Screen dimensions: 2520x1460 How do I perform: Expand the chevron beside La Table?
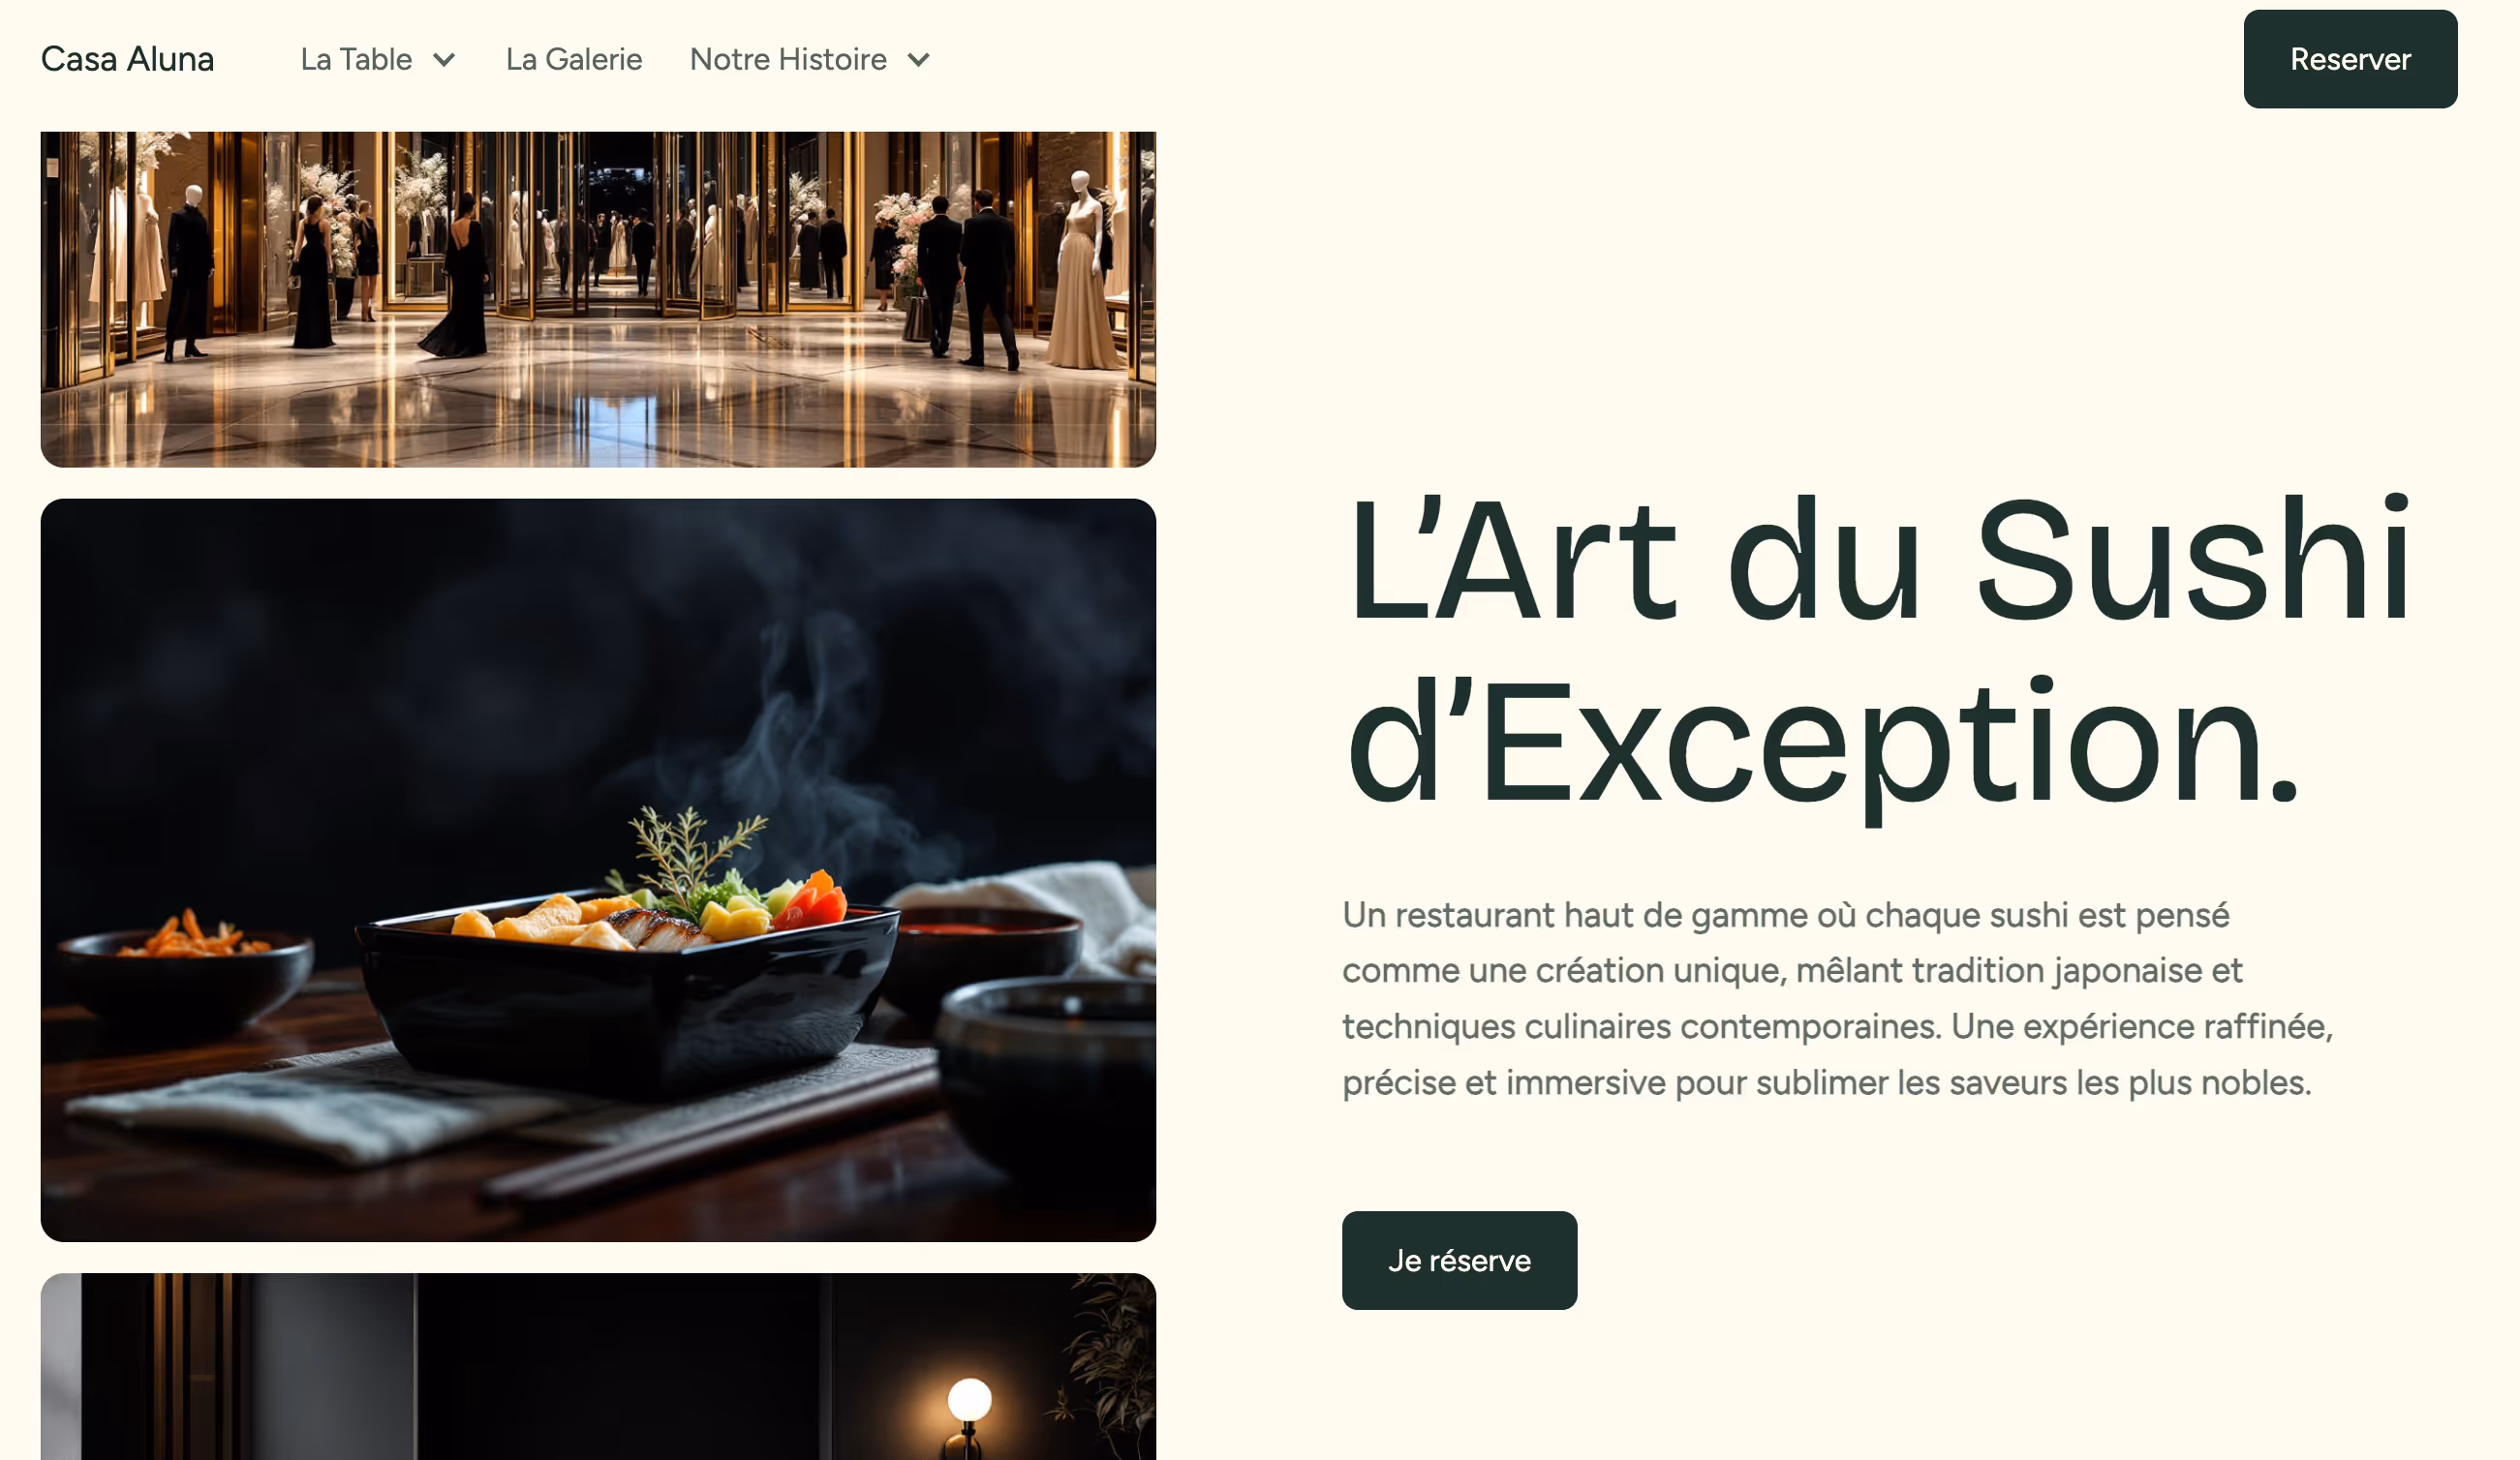(444, 60)
